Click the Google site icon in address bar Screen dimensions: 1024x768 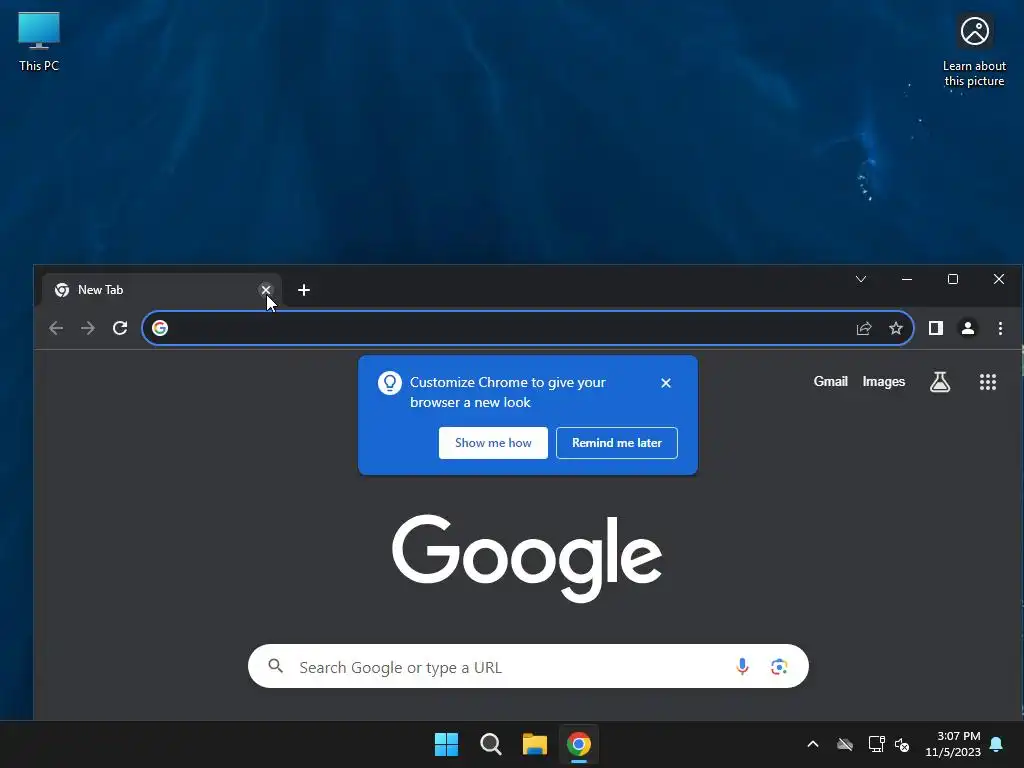pos(160,328)
